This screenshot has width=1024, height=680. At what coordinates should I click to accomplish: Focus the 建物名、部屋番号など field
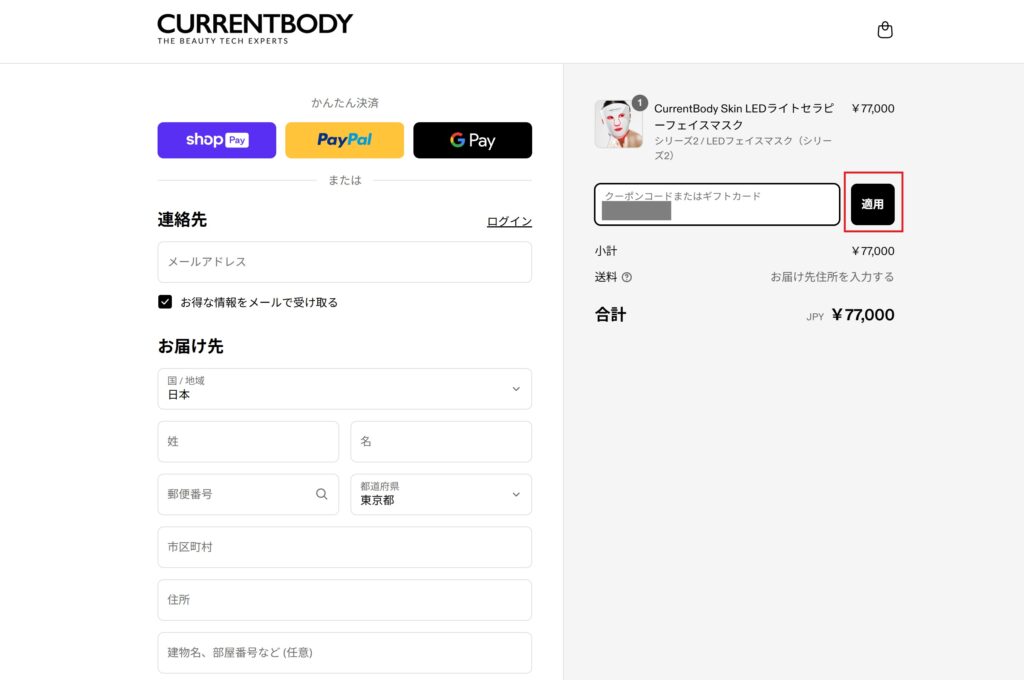click(x=345, y=653)
